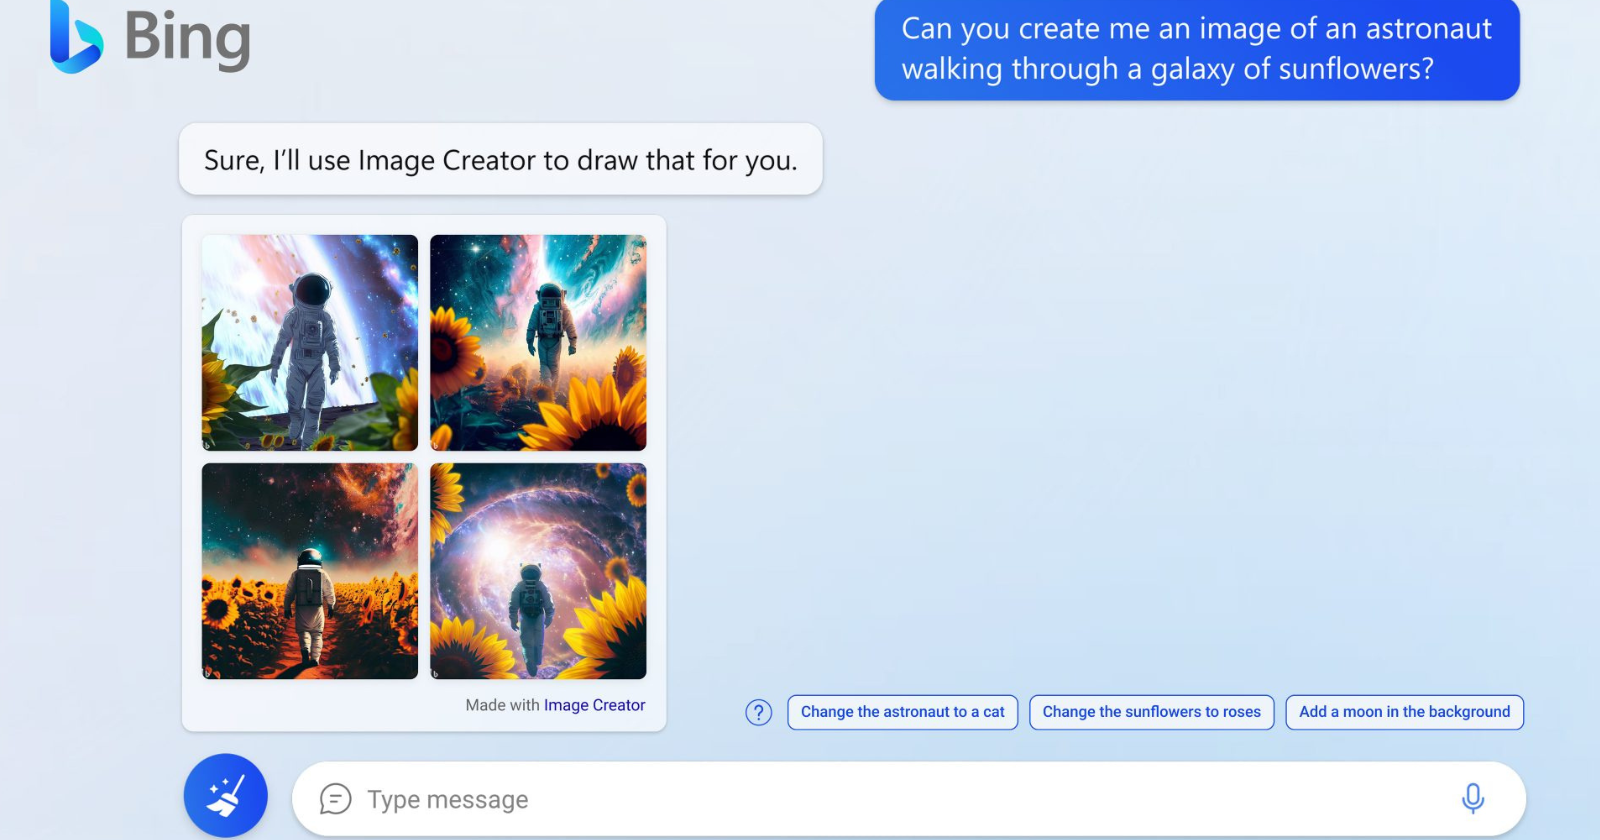The image size is (1600, 840).
Task: Select 'Change the sunflowers to roses' suggestion
Action: pyautogui.click(x=1152, y=712)
